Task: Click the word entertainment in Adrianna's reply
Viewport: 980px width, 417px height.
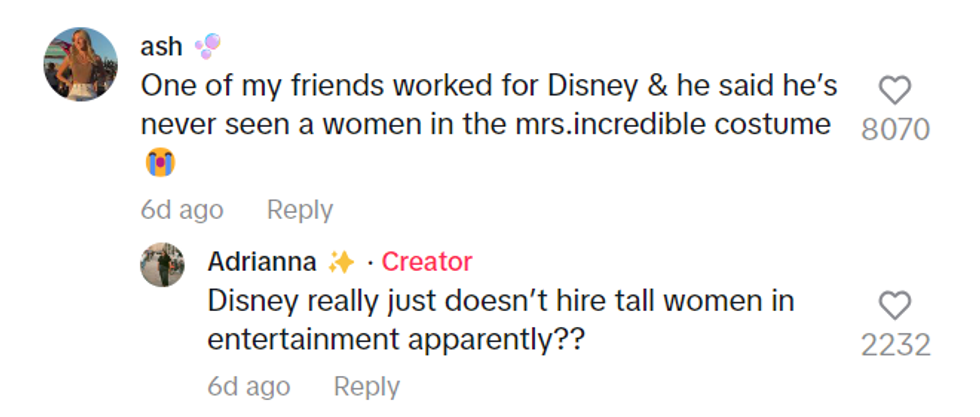Action: (301, 339)
